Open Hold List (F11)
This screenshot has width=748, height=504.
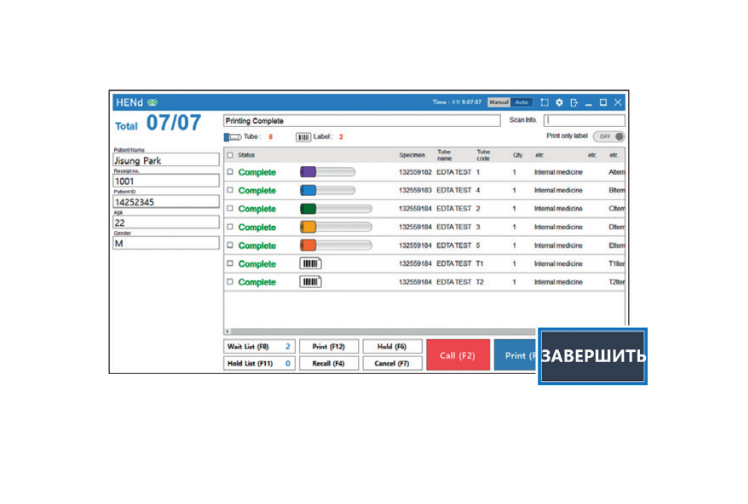tap(259, 363)
